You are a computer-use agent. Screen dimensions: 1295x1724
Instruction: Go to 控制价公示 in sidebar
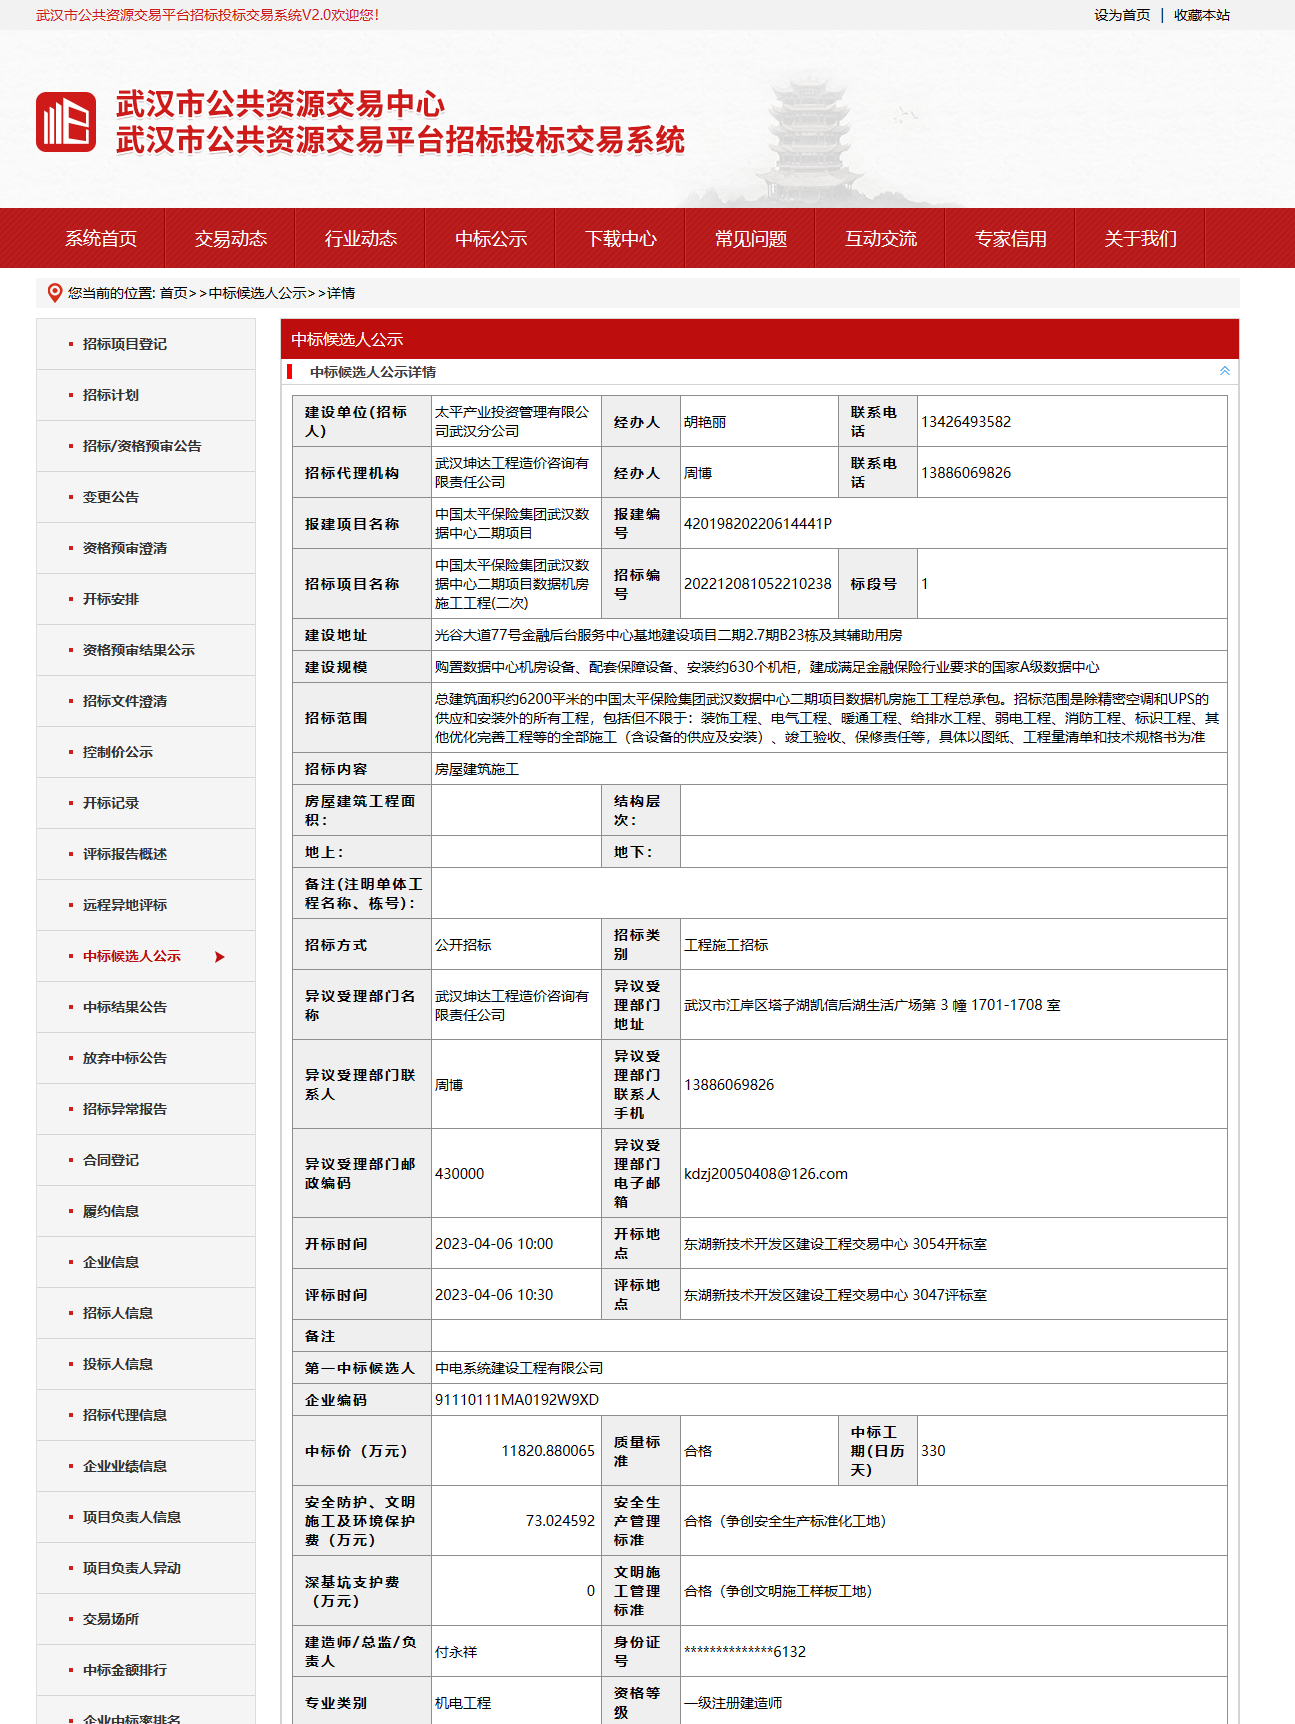coord(118,752)
